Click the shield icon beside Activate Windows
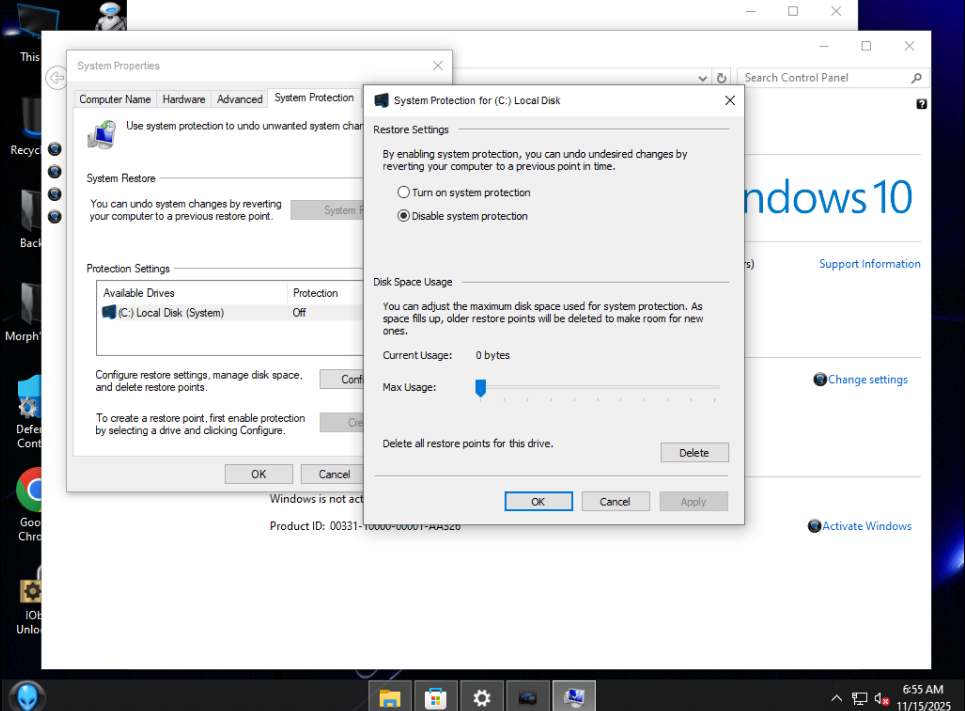Viewport: 965px width, 711px height. [814, 526]
